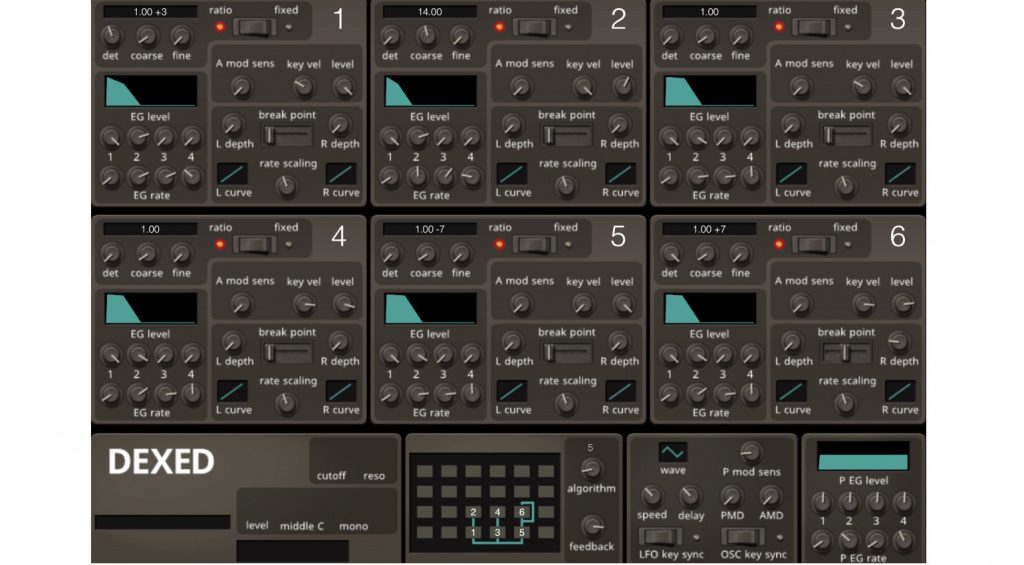Viewport: 1024px width, 565px height.
Task: Click operator 5 box in algorithm grid
Action: pyautogui.click(x=522, y=532)
